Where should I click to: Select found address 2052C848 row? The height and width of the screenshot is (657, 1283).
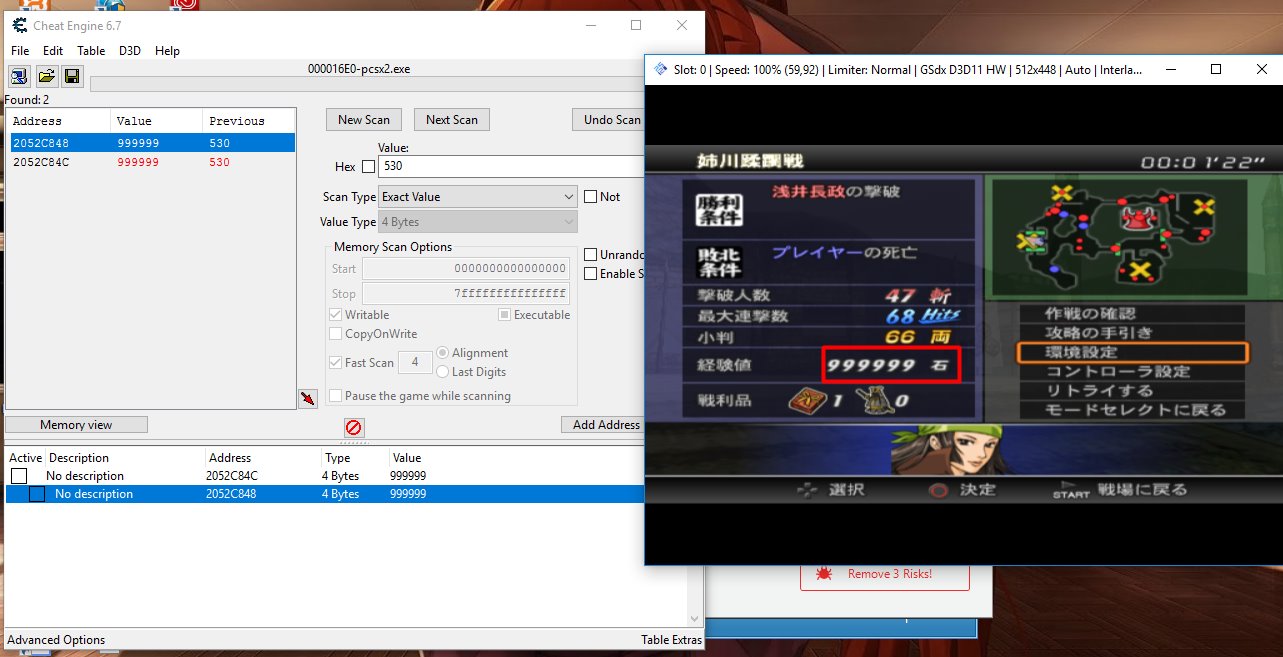(151, 143)
